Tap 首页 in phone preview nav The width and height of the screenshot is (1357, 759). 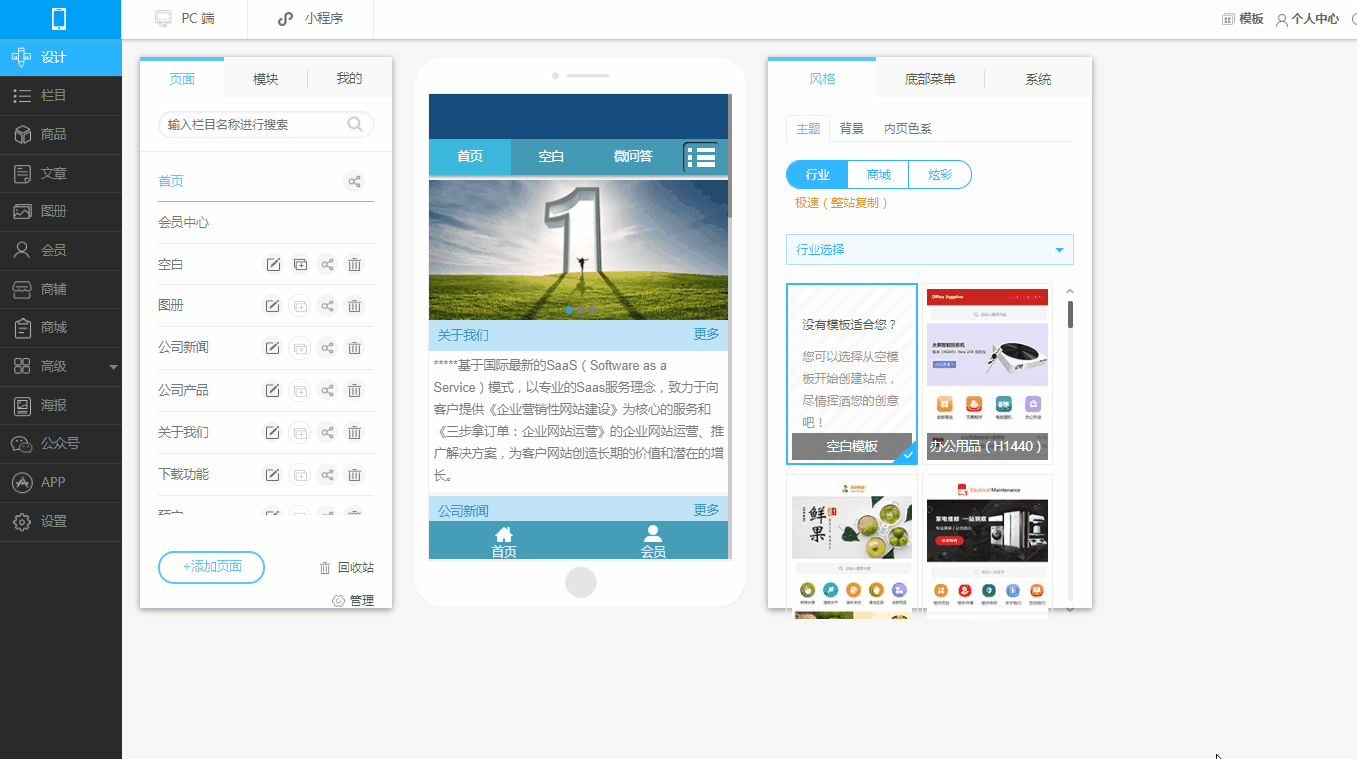[x=470, y=156]
